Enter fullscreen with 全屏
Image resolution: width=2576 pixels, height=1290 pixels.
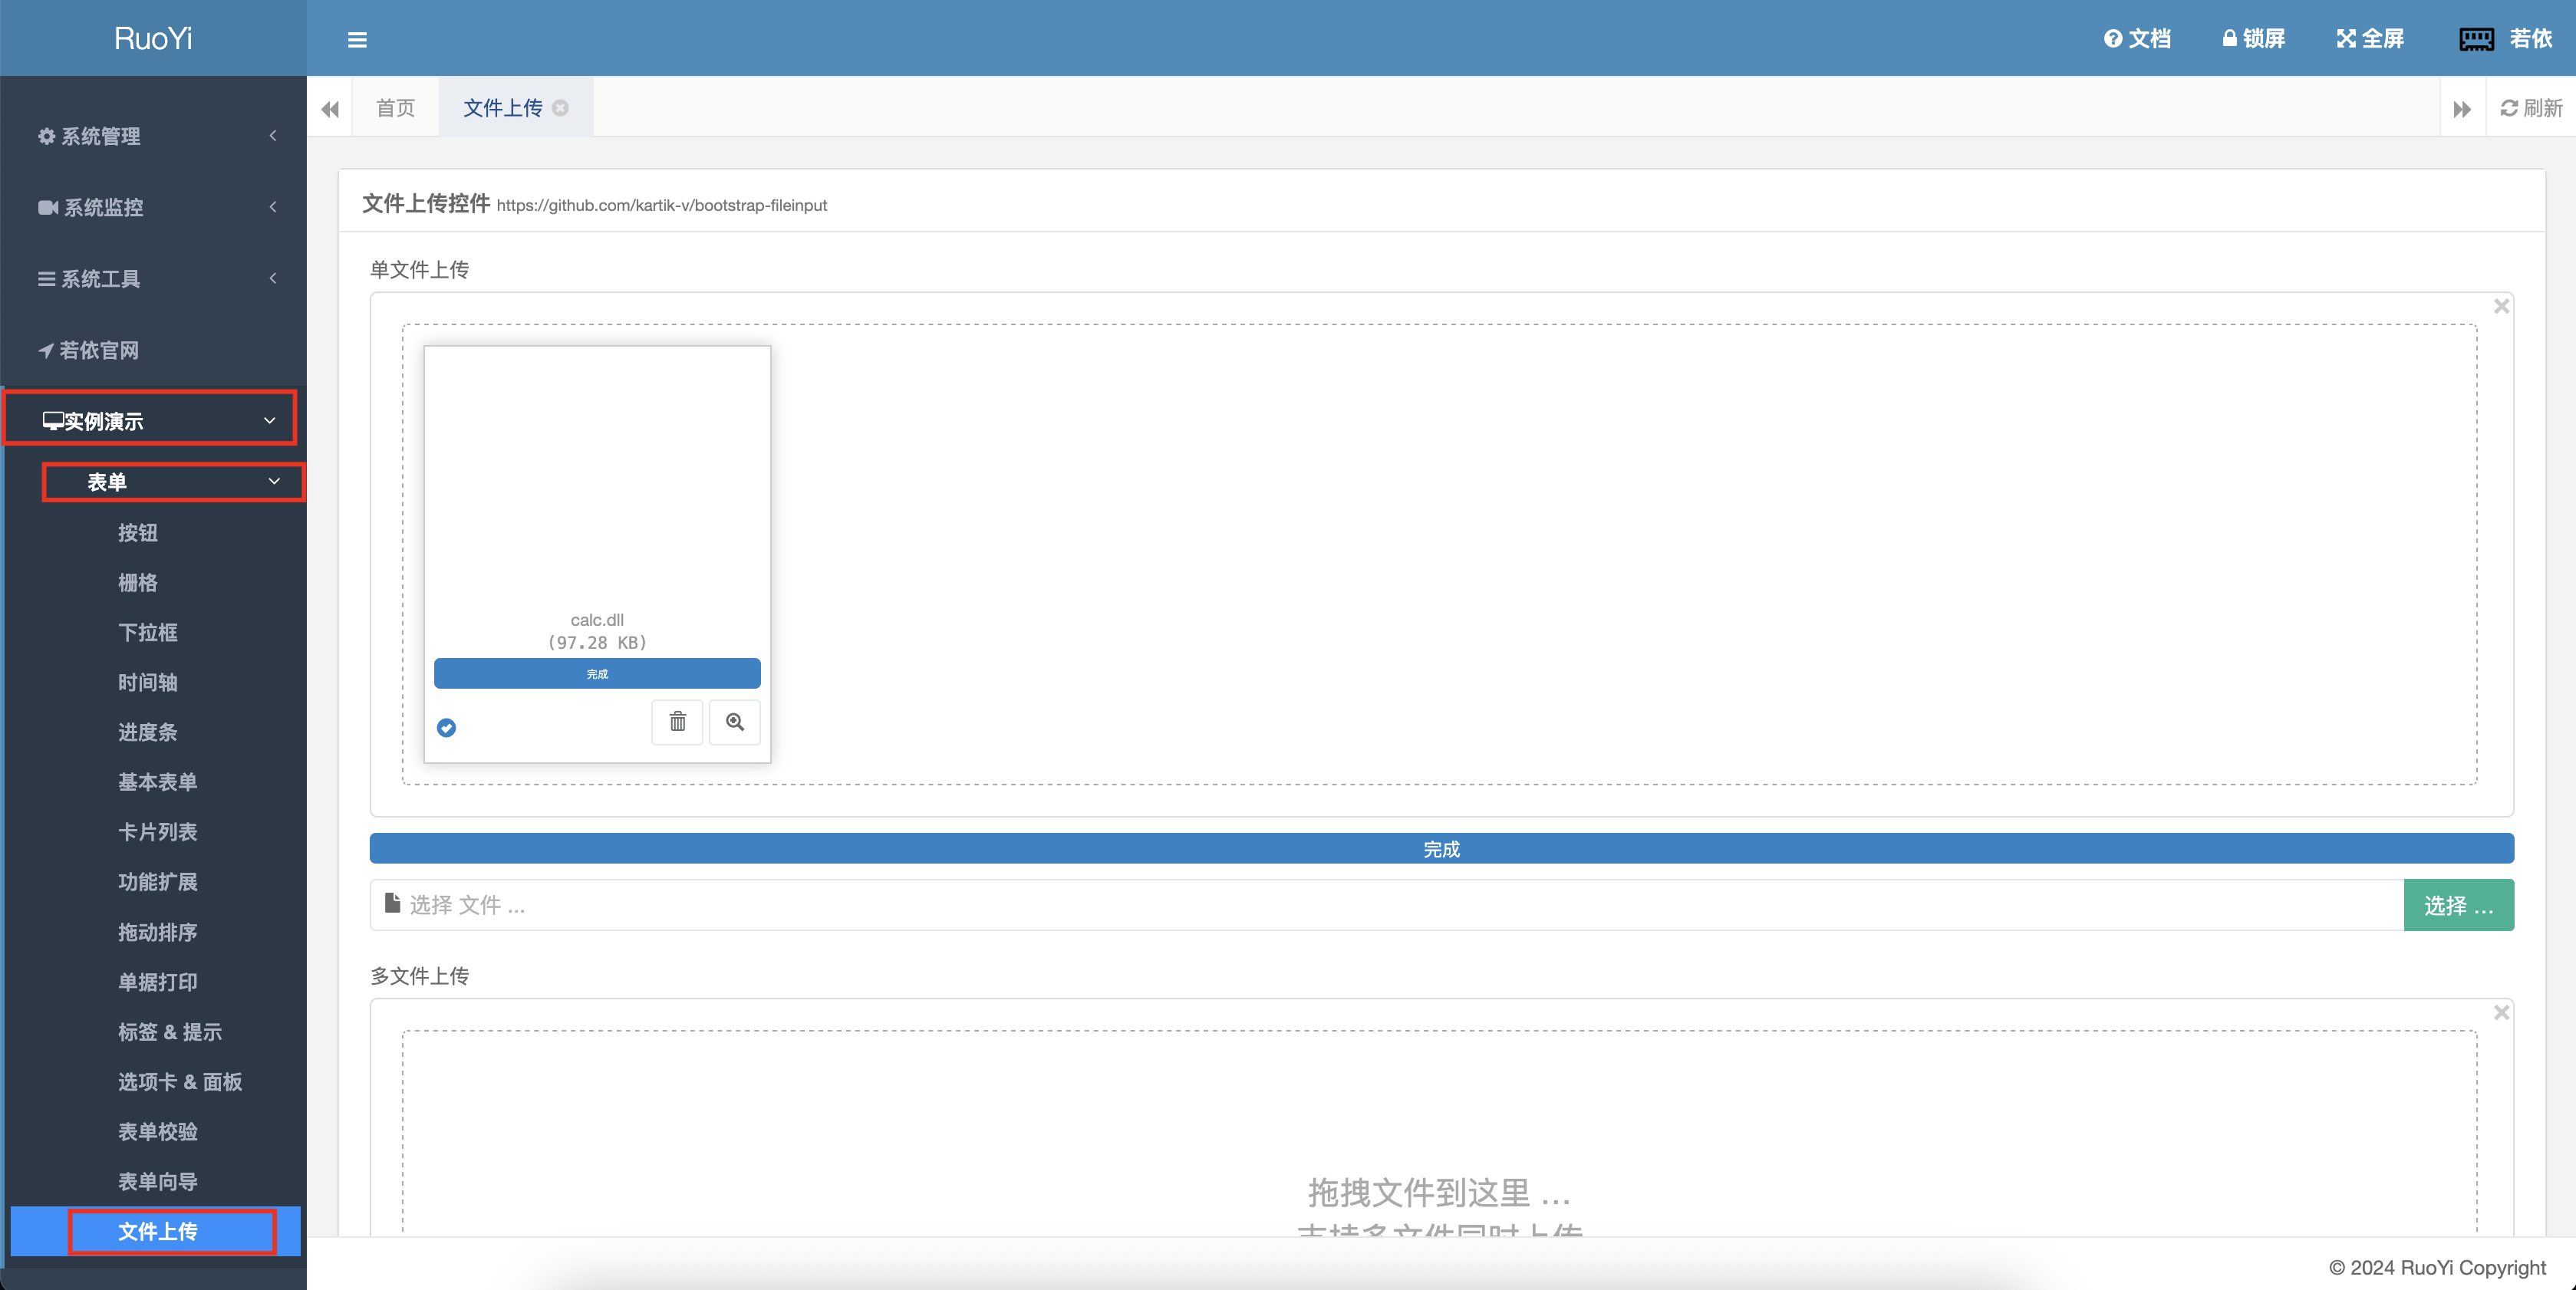[2370, 39]
